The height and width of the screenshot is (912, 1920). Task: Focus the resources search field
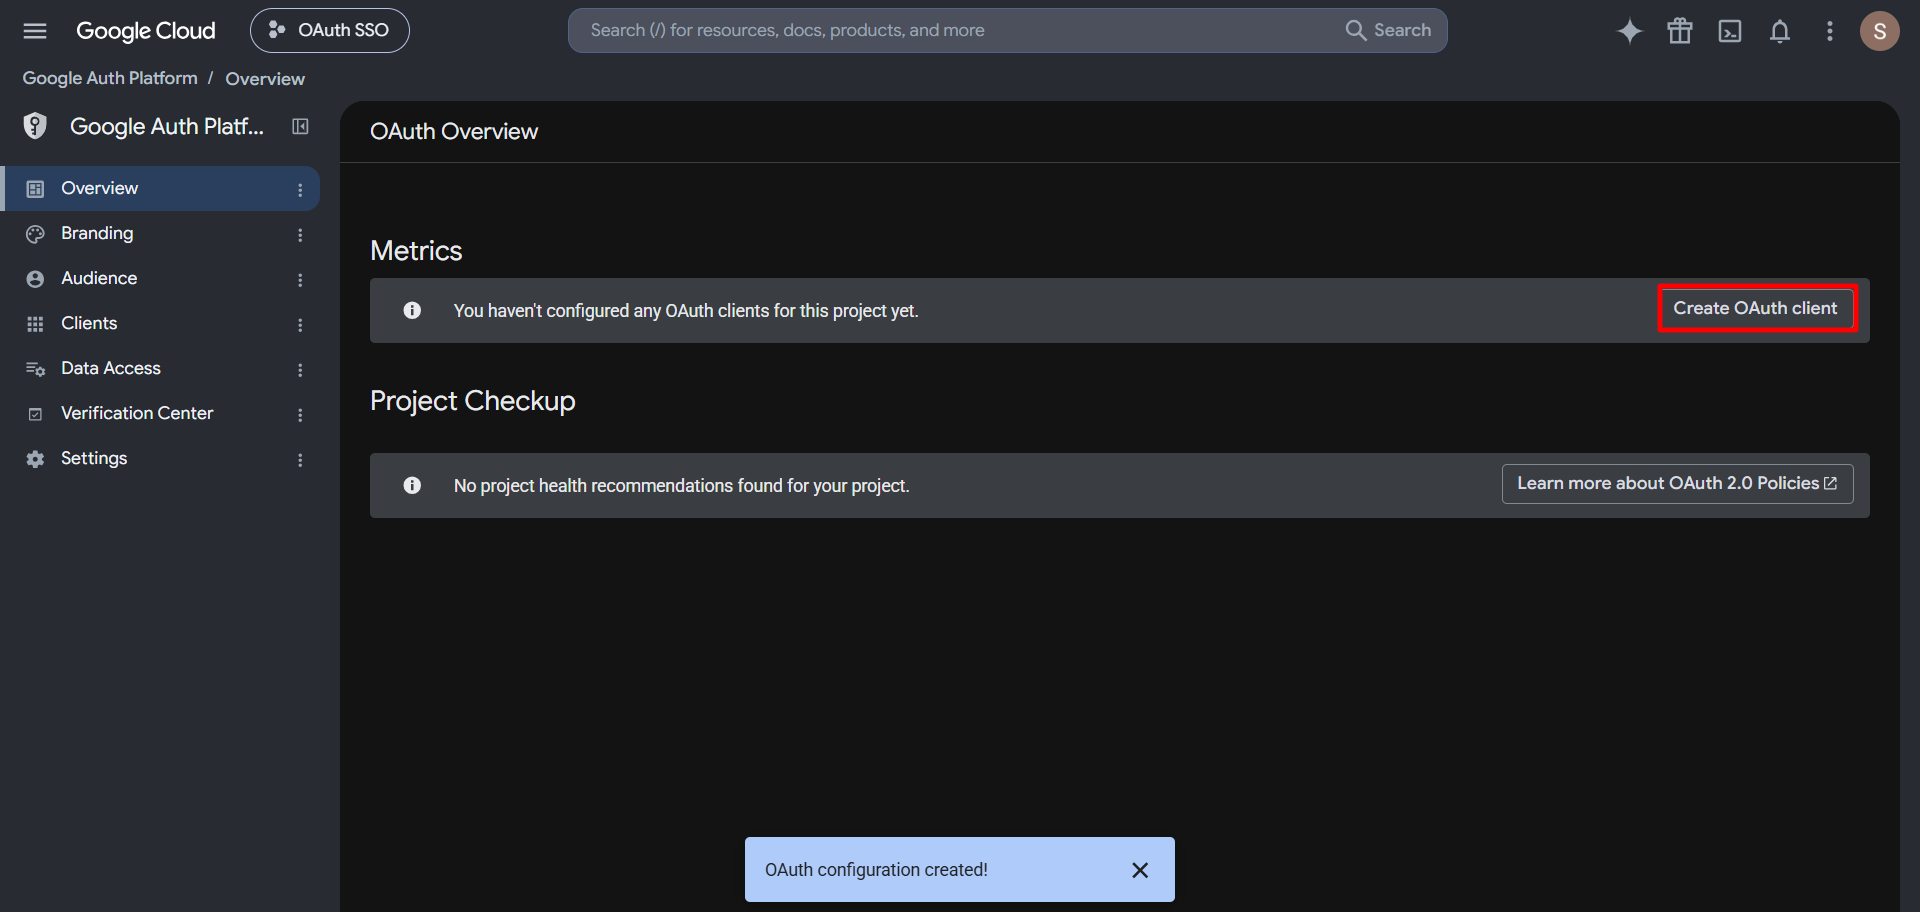(950, 31)
